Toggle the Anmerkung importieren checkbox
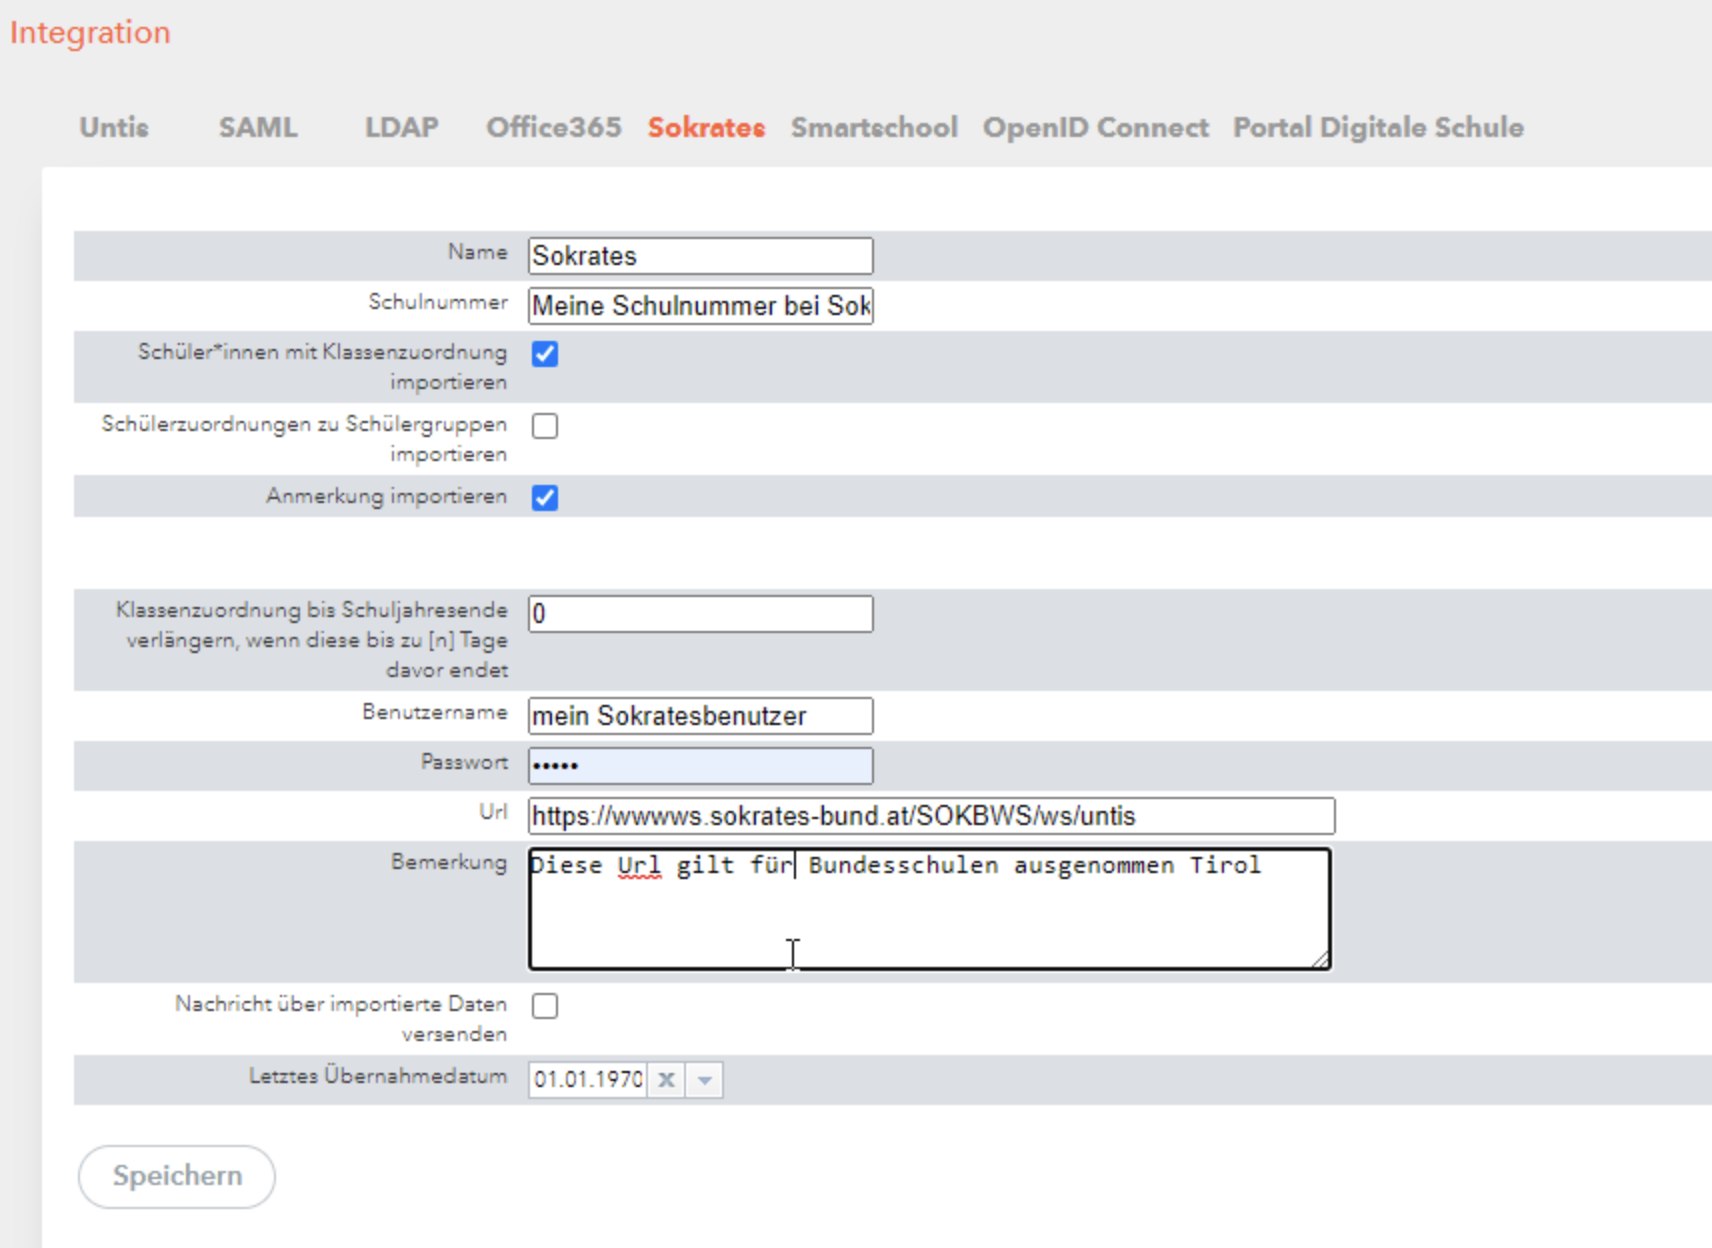Screen dimensions: 1712x1248 (x=545, y=498)
